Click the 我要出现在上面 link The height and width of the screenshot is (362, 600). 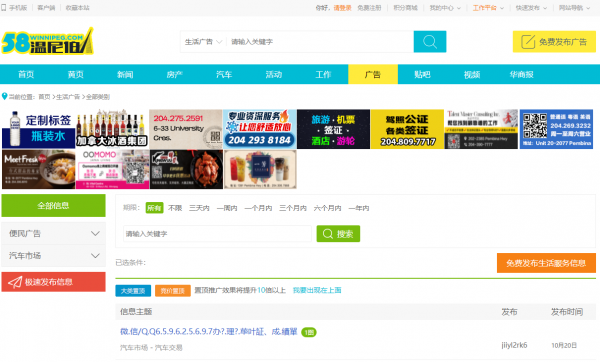pos(317,290)
